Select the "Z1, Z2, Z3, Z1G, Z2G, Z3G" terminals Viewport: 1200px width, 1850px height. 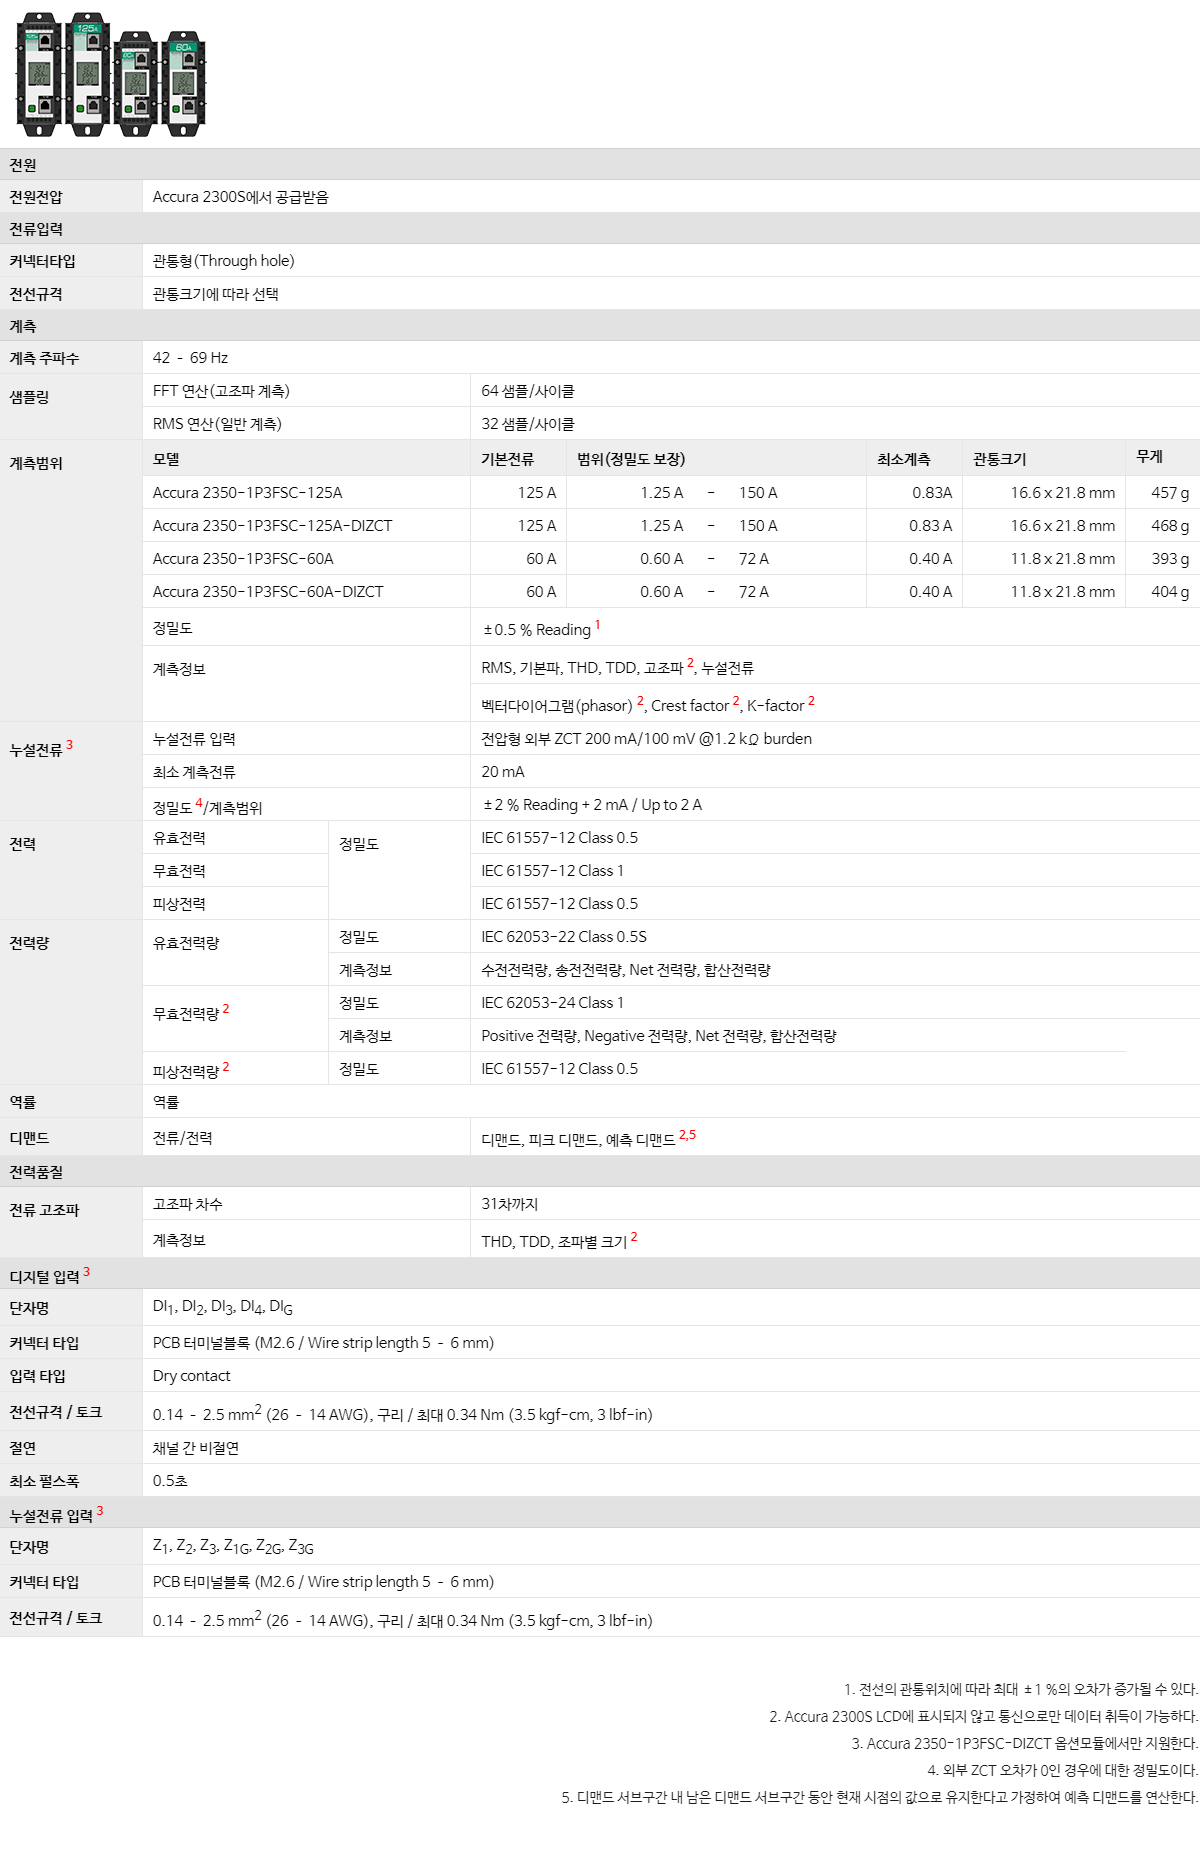click(x=233, y=1547)
